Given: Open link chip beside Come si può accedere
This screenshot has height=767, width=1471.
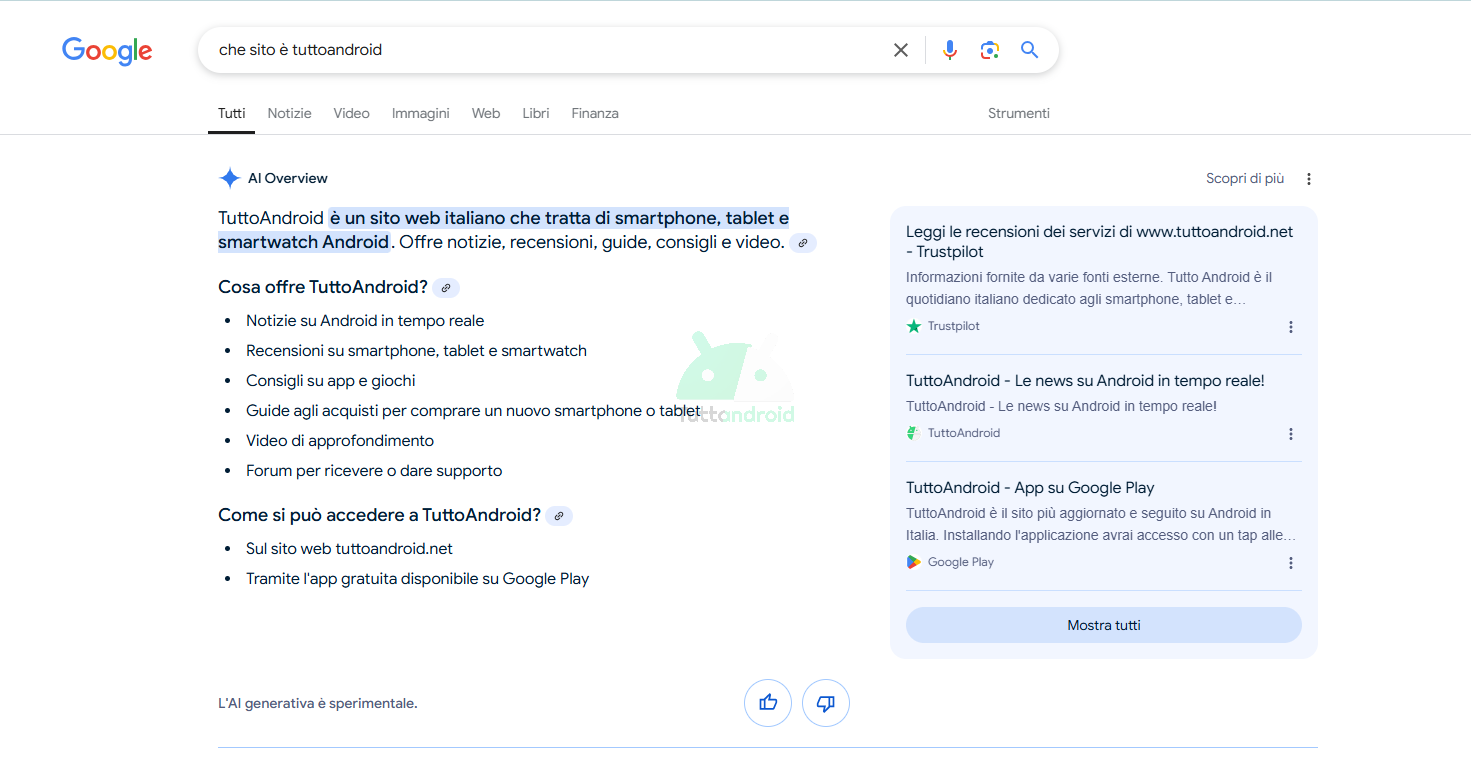Looking at the screenshot, I should 559,516.
